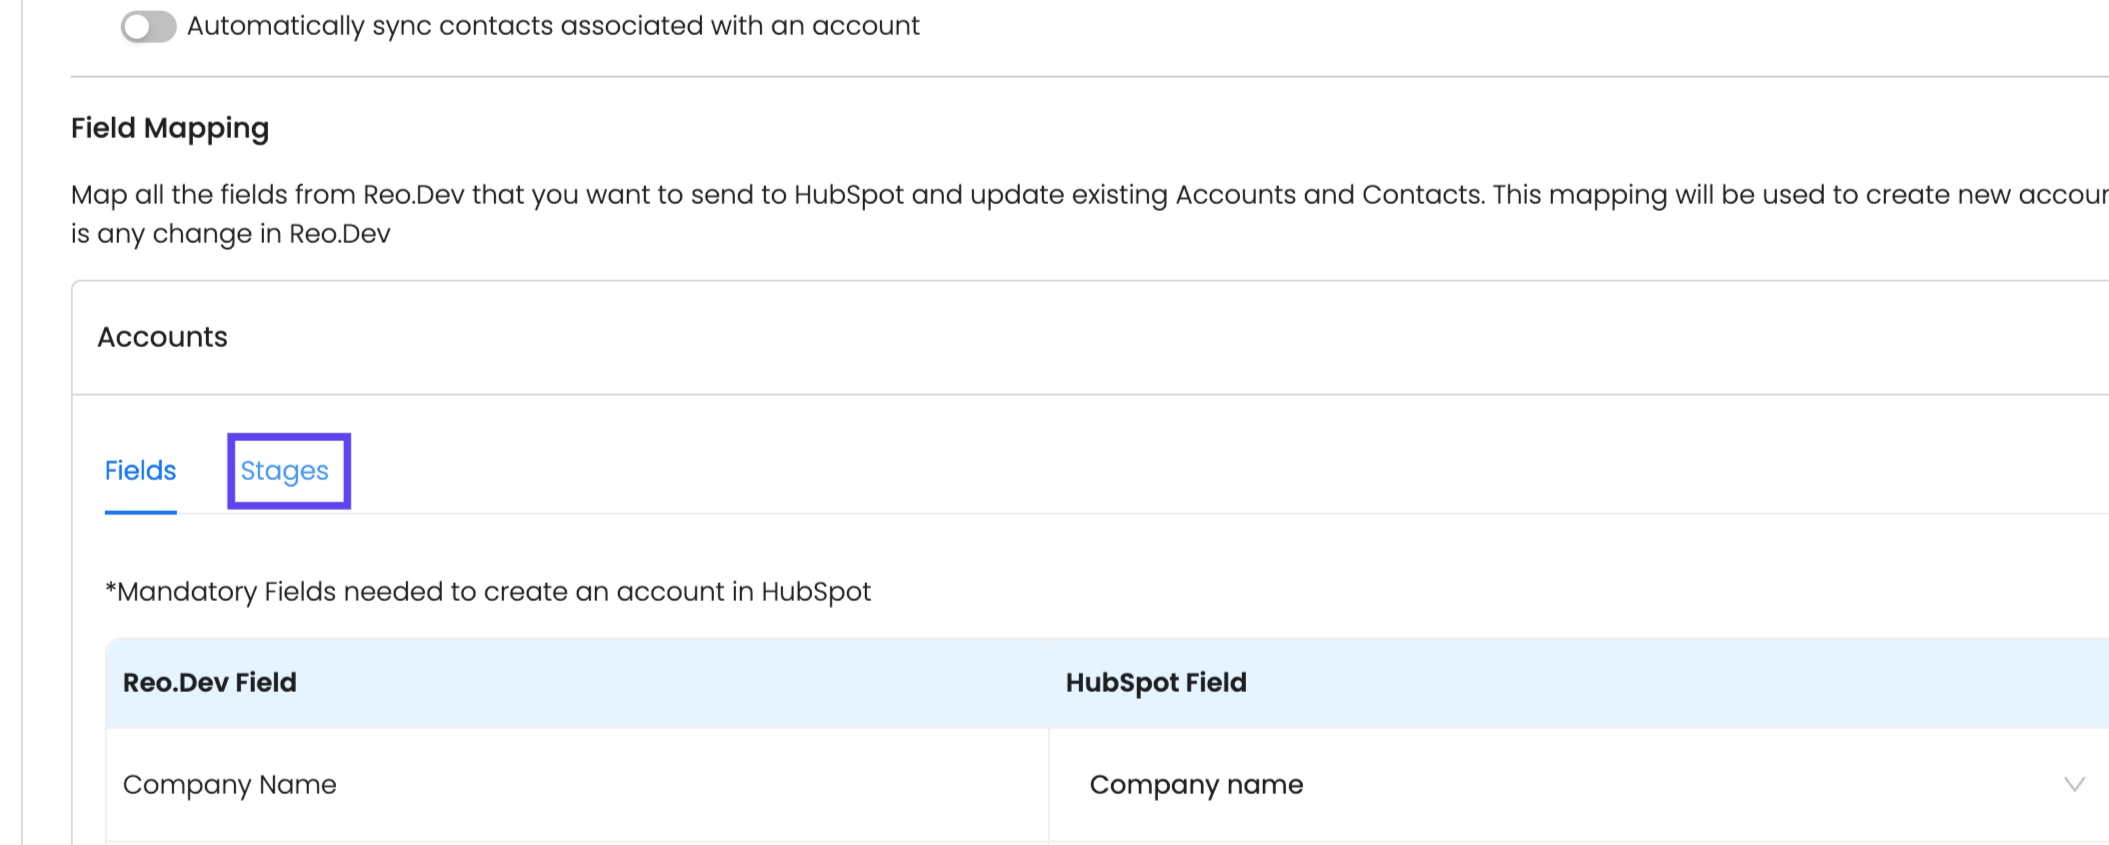This screenshot has width=2109, height=845.
Task: Select the Fields tab
Action: 140,471
